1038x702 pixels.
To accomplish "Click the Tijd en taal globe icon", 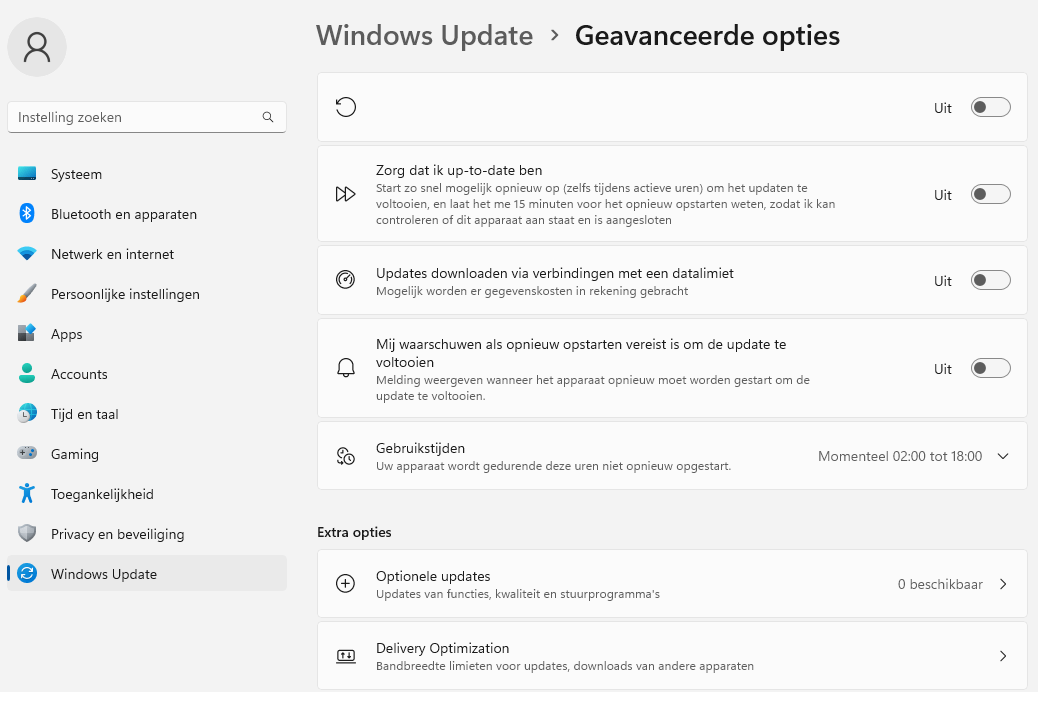I will coord(27,414).
